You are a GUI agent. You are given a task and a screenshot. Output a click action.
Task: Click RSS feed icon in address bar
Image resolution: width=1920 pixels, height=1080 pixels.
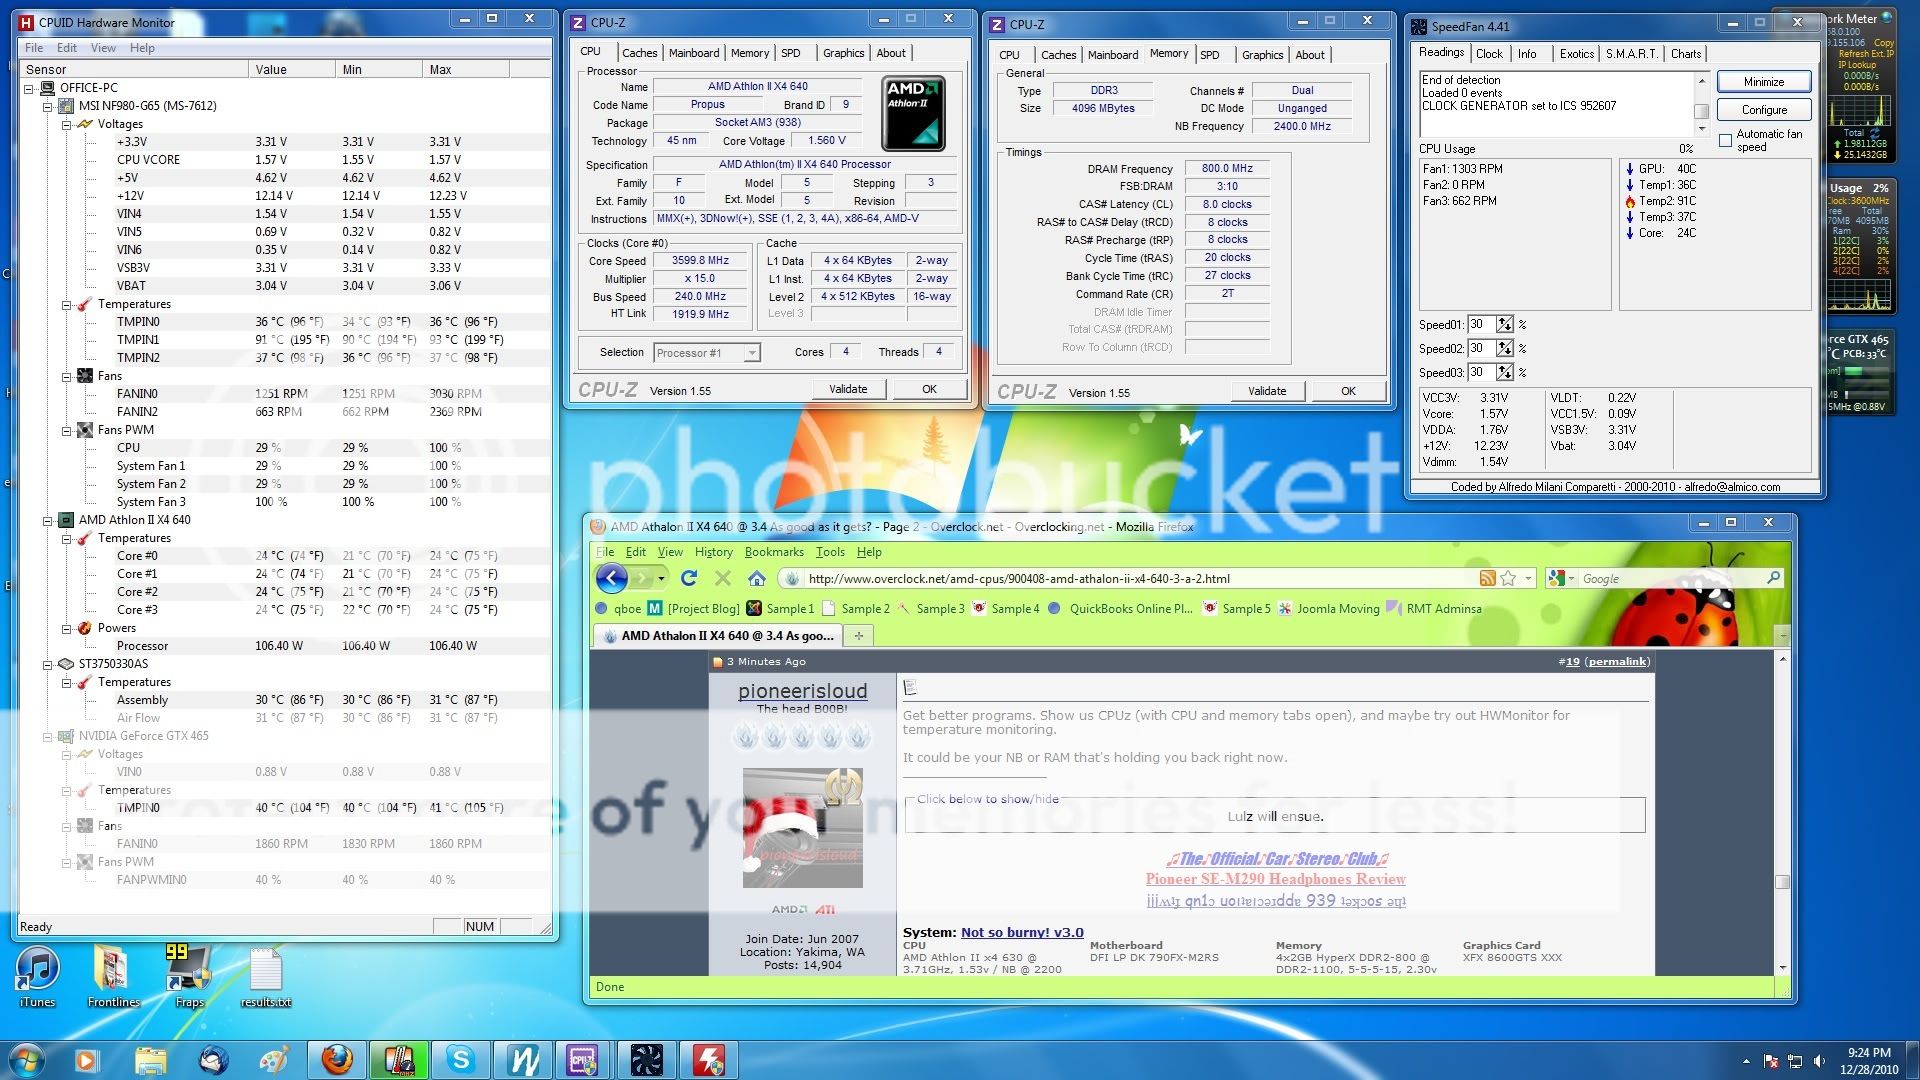(1487, 578)
